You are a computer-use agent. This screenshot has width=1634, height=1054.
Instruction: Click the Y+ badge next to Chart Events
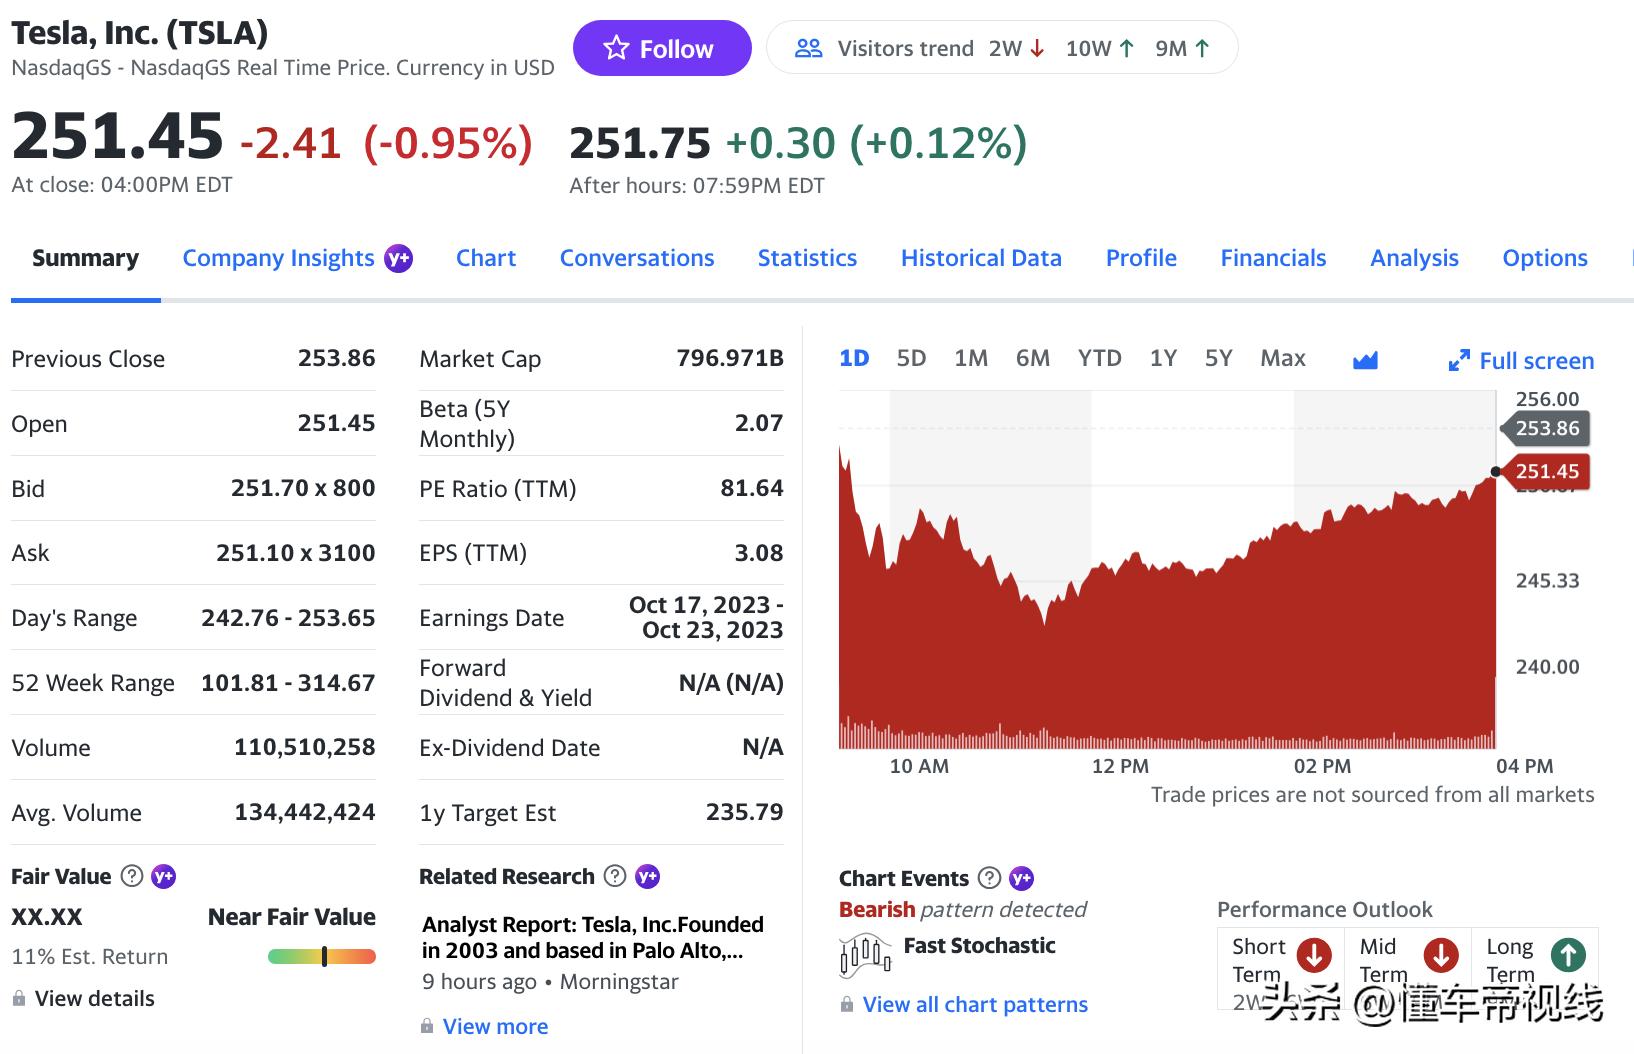pyautogui.click(x=1021, y=878)
